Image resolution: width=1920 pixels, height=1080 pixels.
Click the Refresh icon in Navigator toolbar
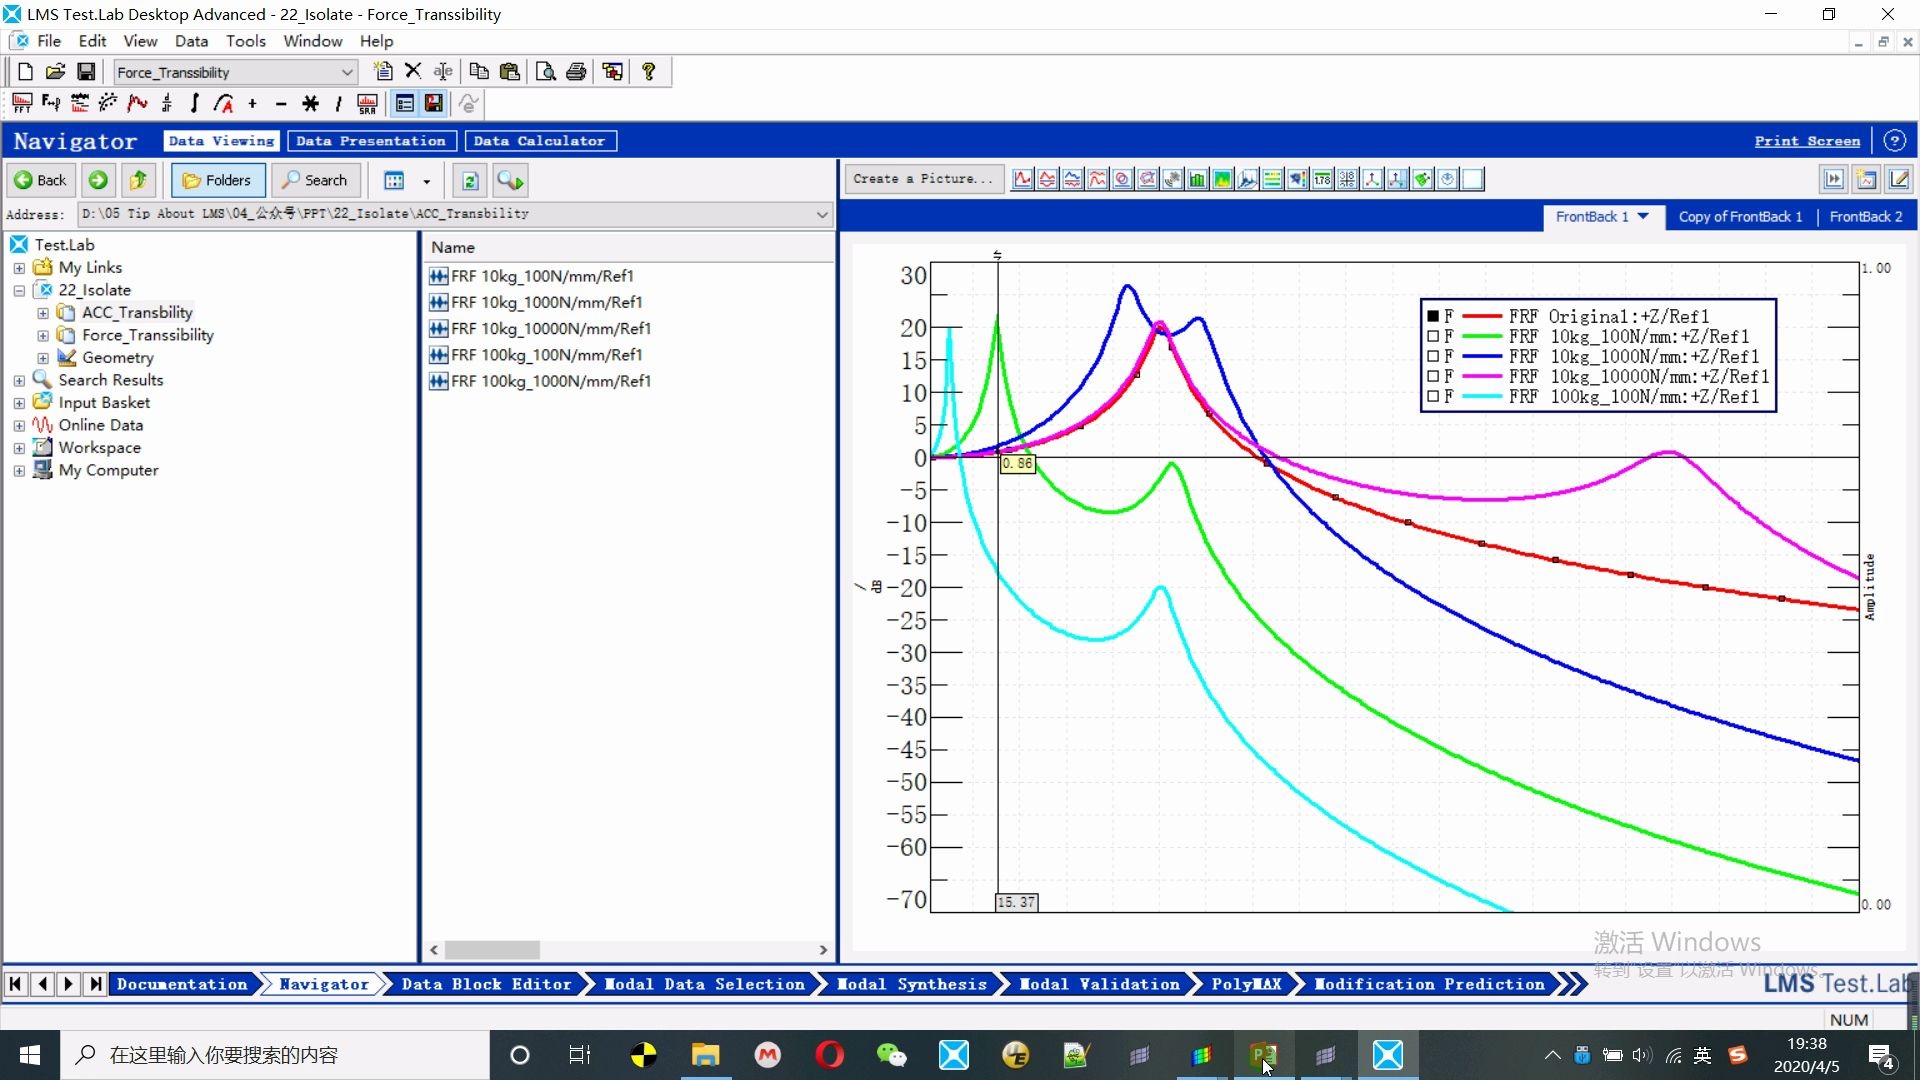(x=470, y=180)
